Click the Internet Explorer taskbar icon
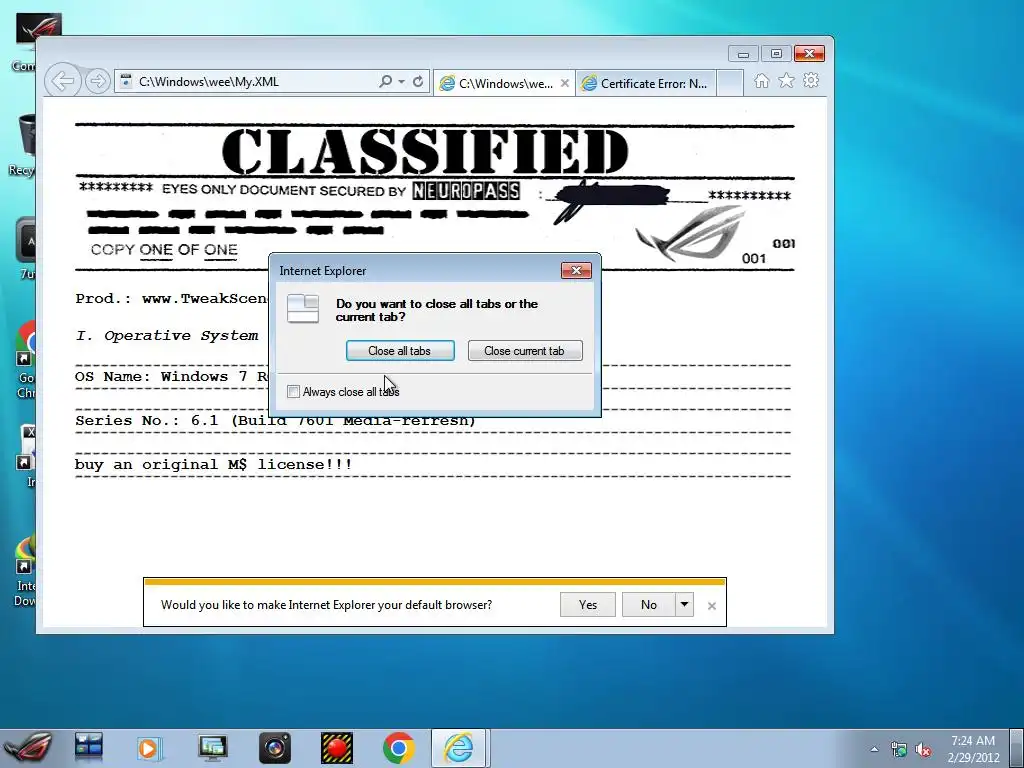The width and height of the screenshot is (1024, 768). point(458,748)
